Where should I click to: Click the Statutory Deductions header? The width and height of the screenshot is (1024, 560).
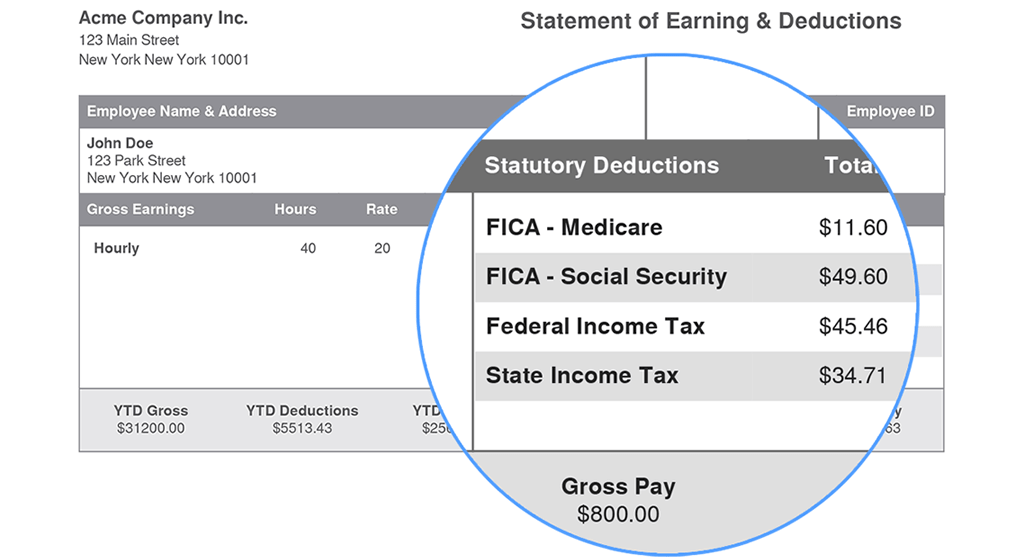coord(601,166)
